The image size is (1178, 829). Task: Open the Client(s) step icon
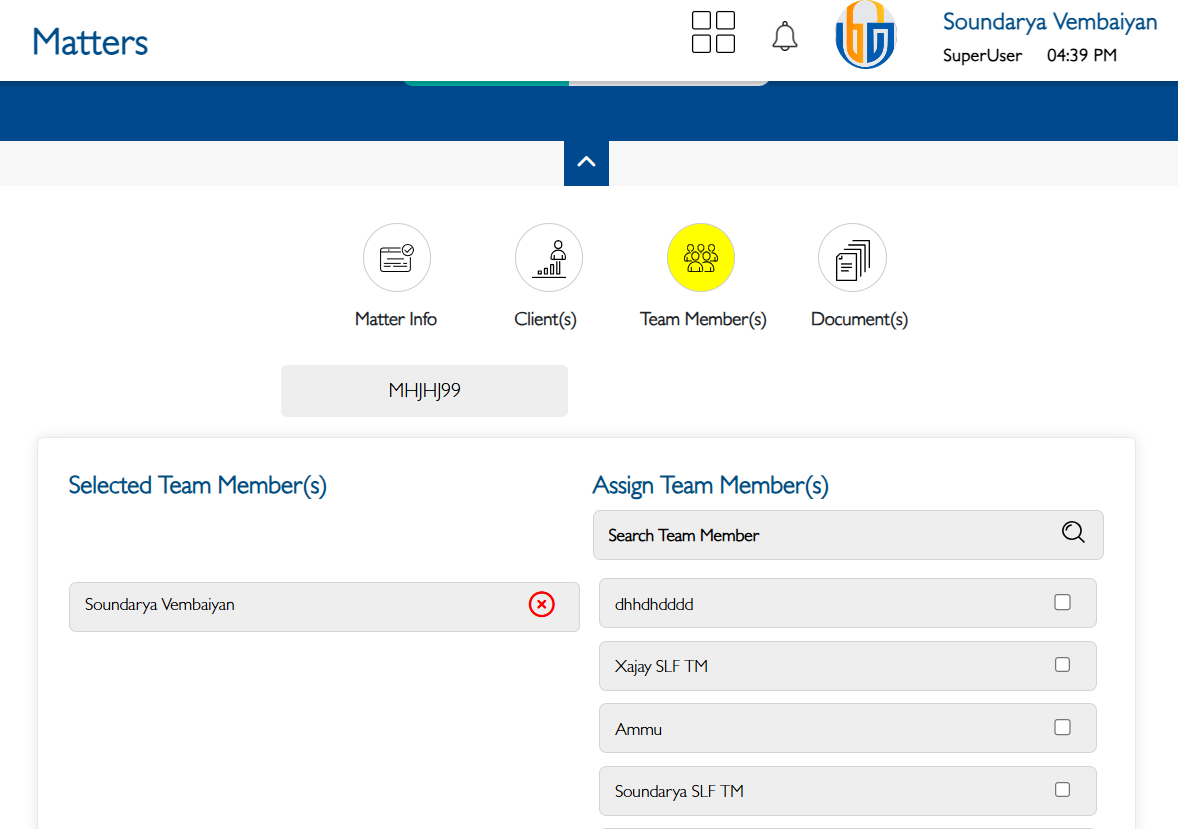coord(548,258)
